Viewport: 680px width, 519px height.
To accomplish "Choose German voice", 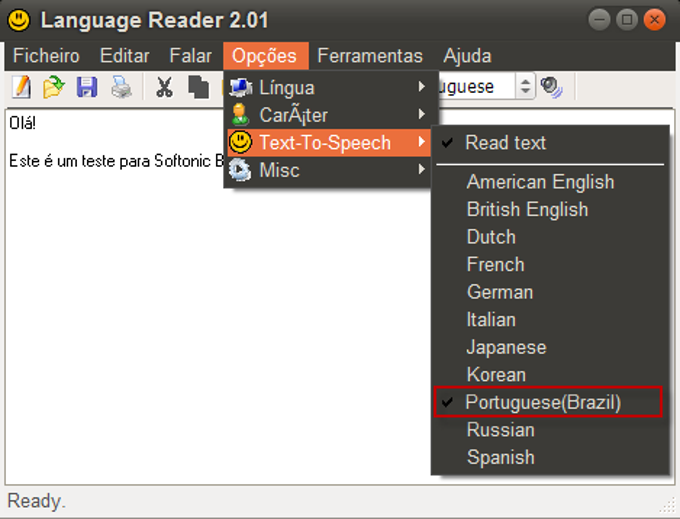I will [x=550, y=292].
